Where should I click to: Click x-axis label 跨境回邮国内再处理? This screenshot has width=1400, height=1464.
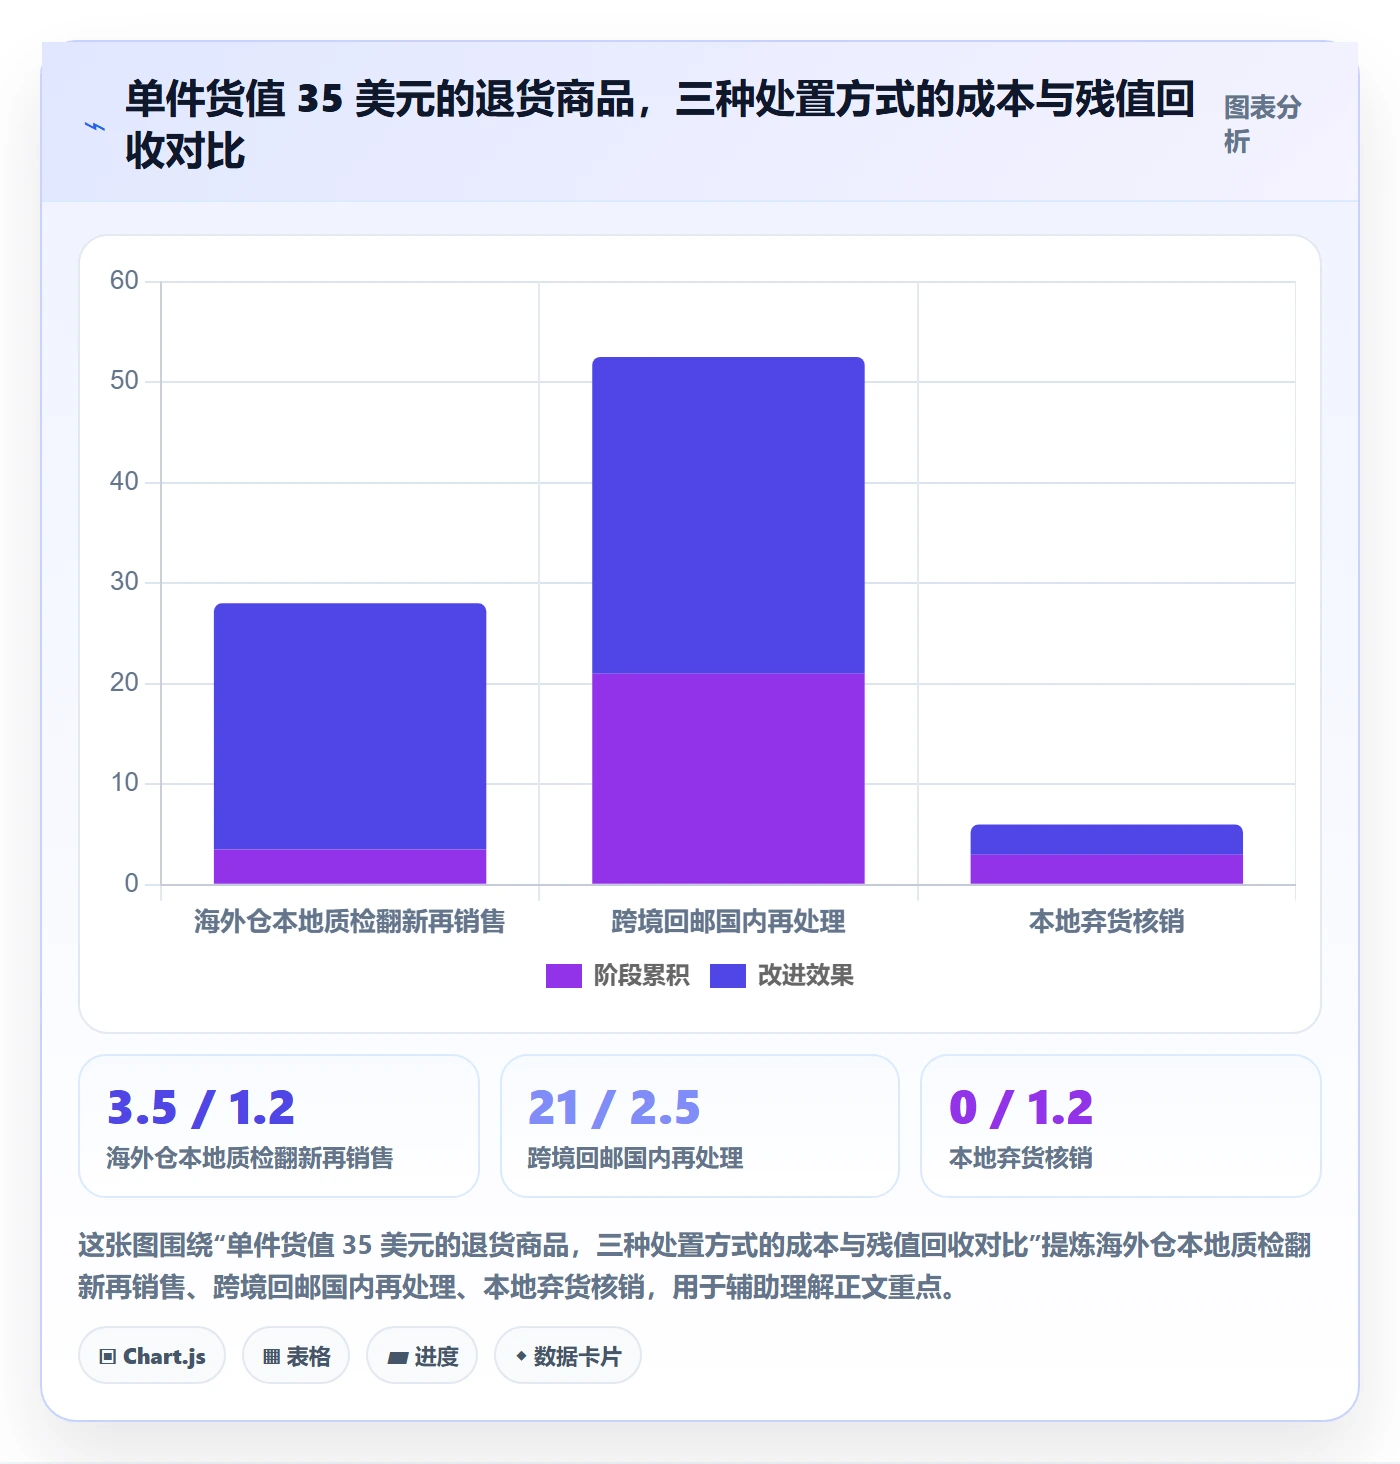point(728,921)
